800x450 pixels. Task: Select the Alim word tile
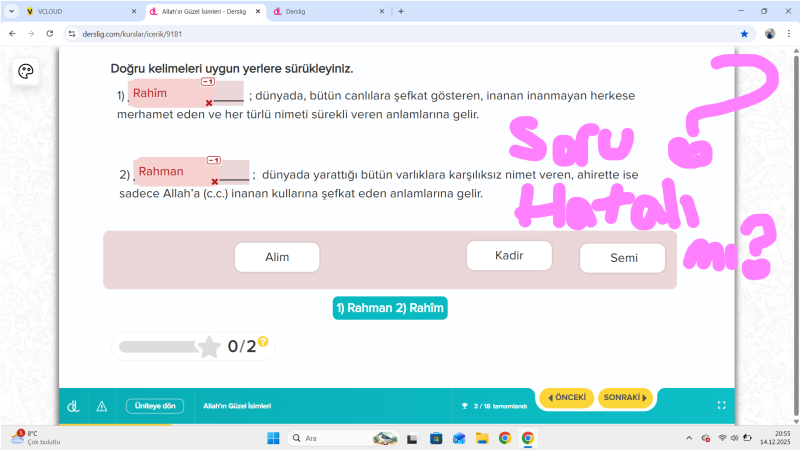click(277, 257)
